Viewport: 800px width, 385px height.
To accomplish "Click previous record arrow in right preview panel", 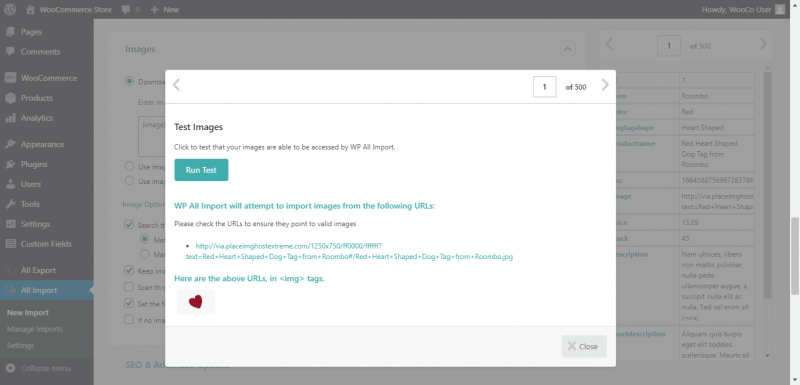I will [609, 44].
